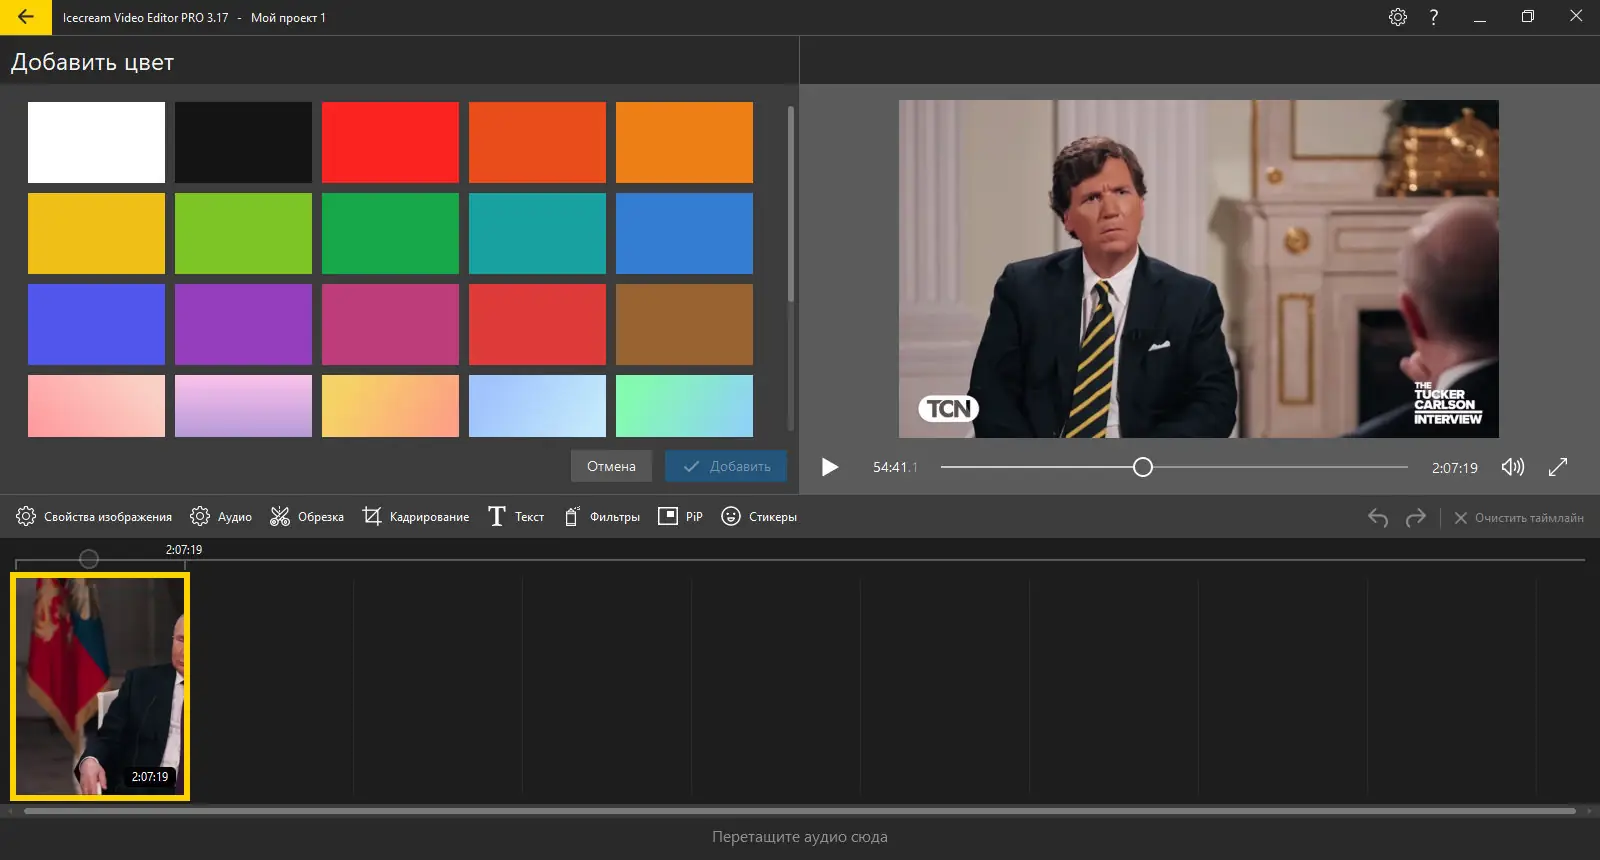Pick the crimson red swatch in third row
Image resolution: width=1600 pixels, height=860 pixels.
(537, 324)
